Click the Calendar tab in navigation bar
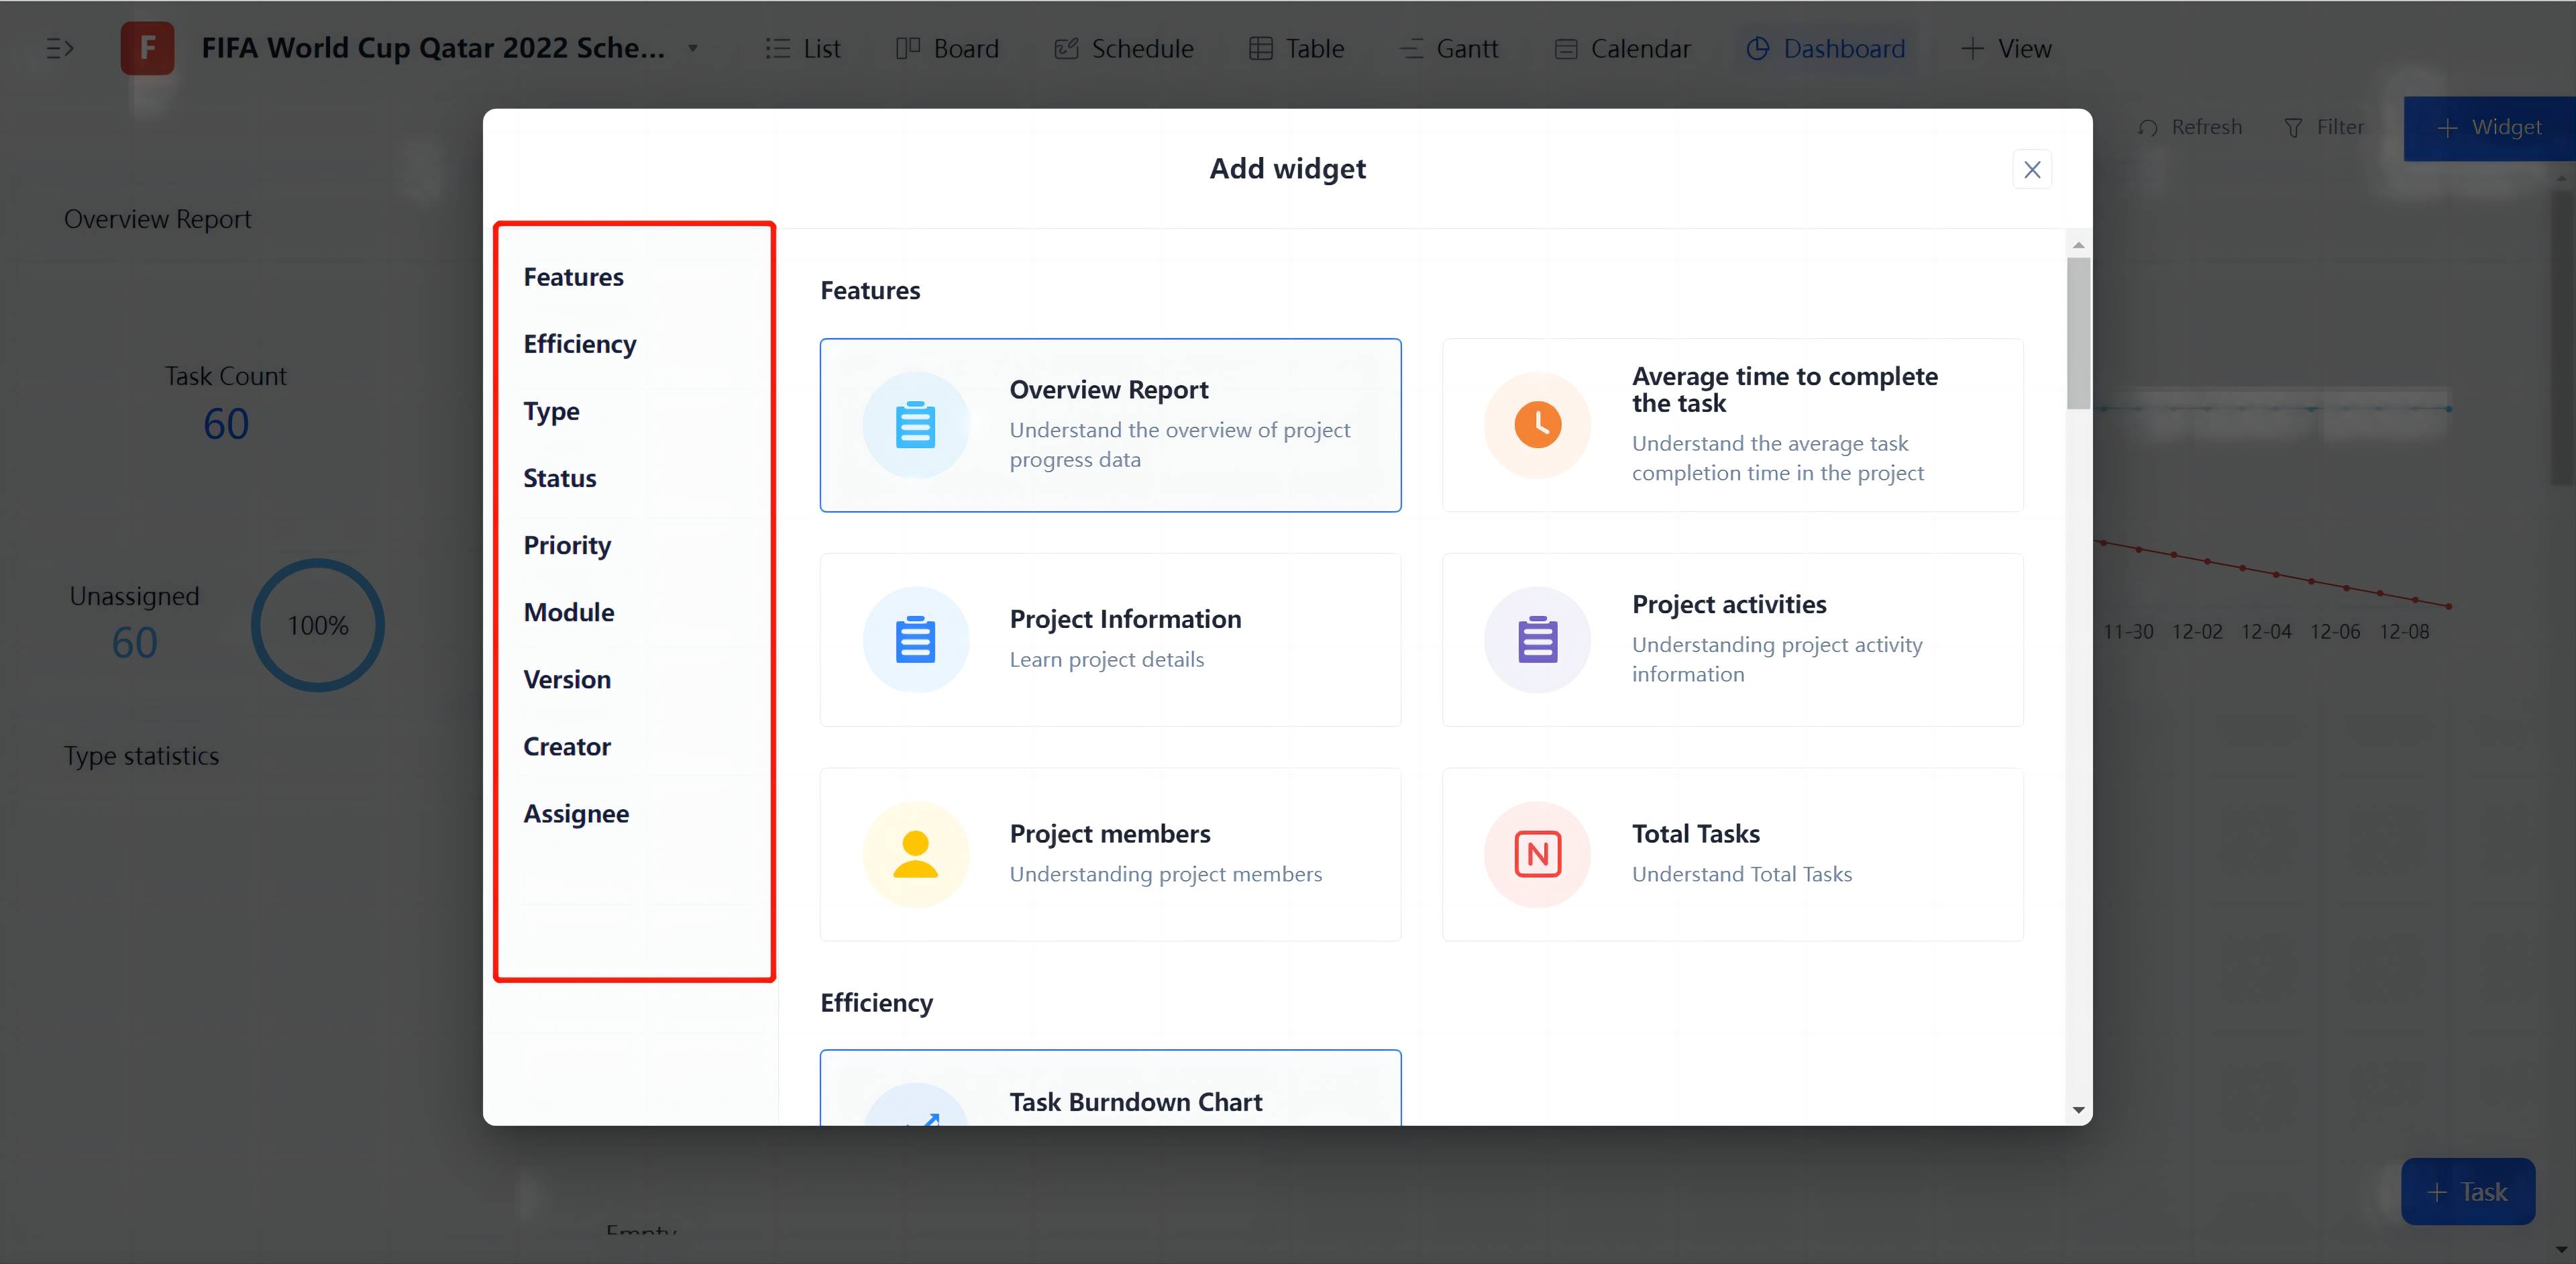This screenshot has width=2576, height=1264. point(1642,48)
